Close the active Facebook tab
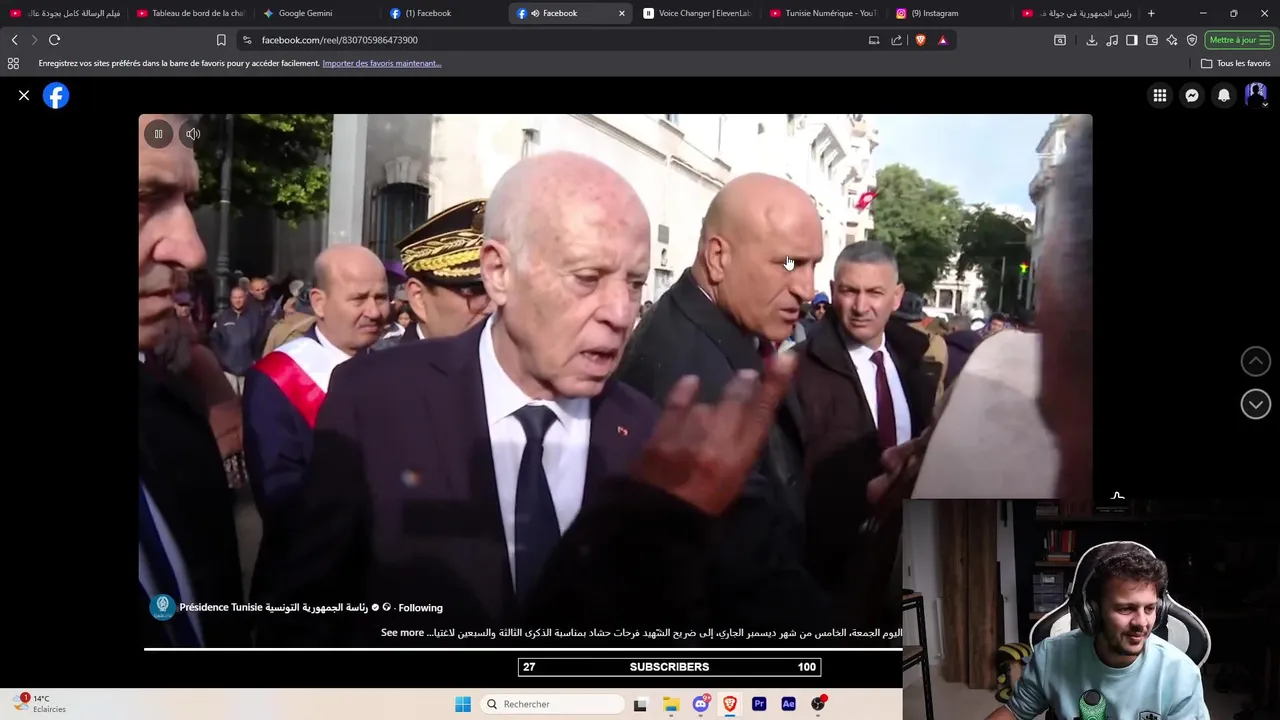This screenshot has height=720, width=1280. pos(621,13)
